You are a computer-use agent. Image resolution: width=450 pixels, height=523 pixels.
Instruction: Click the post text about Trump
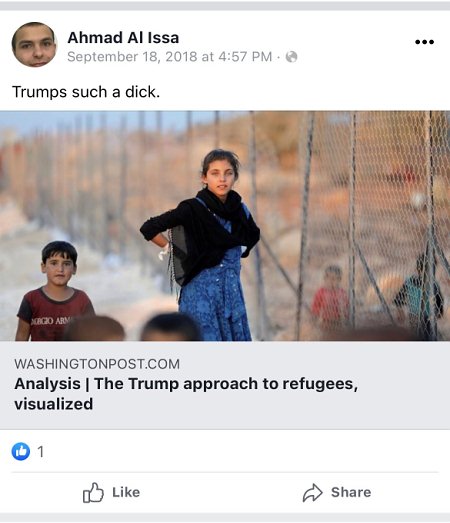coord(86,92)
